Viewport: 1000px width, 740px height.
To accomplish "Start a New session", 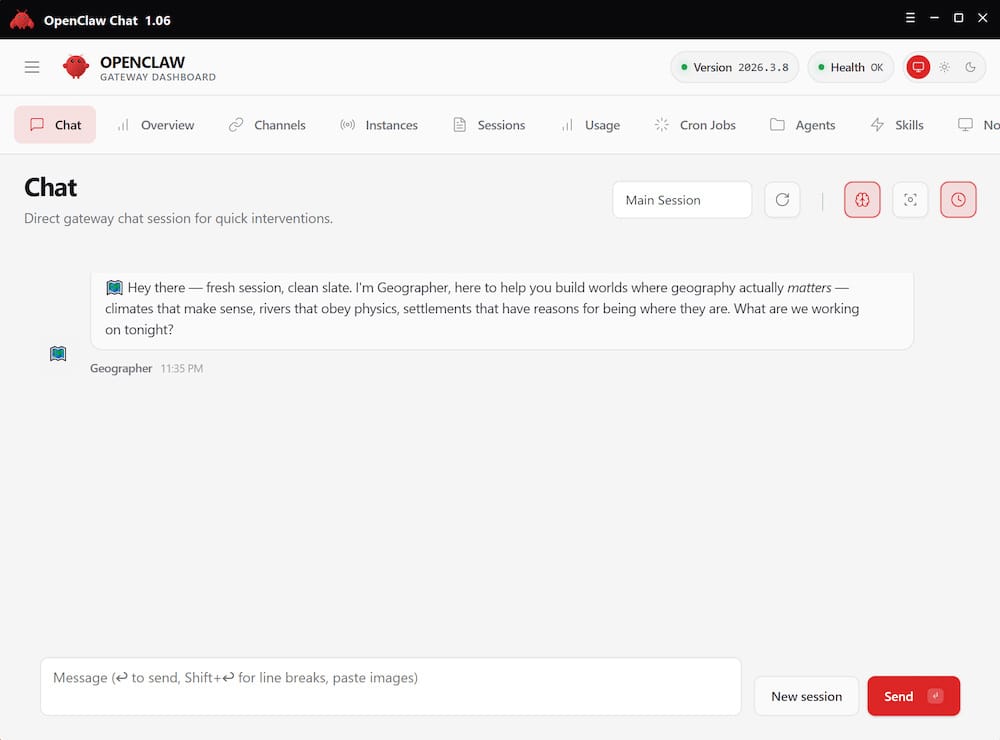I will [806, 696].
